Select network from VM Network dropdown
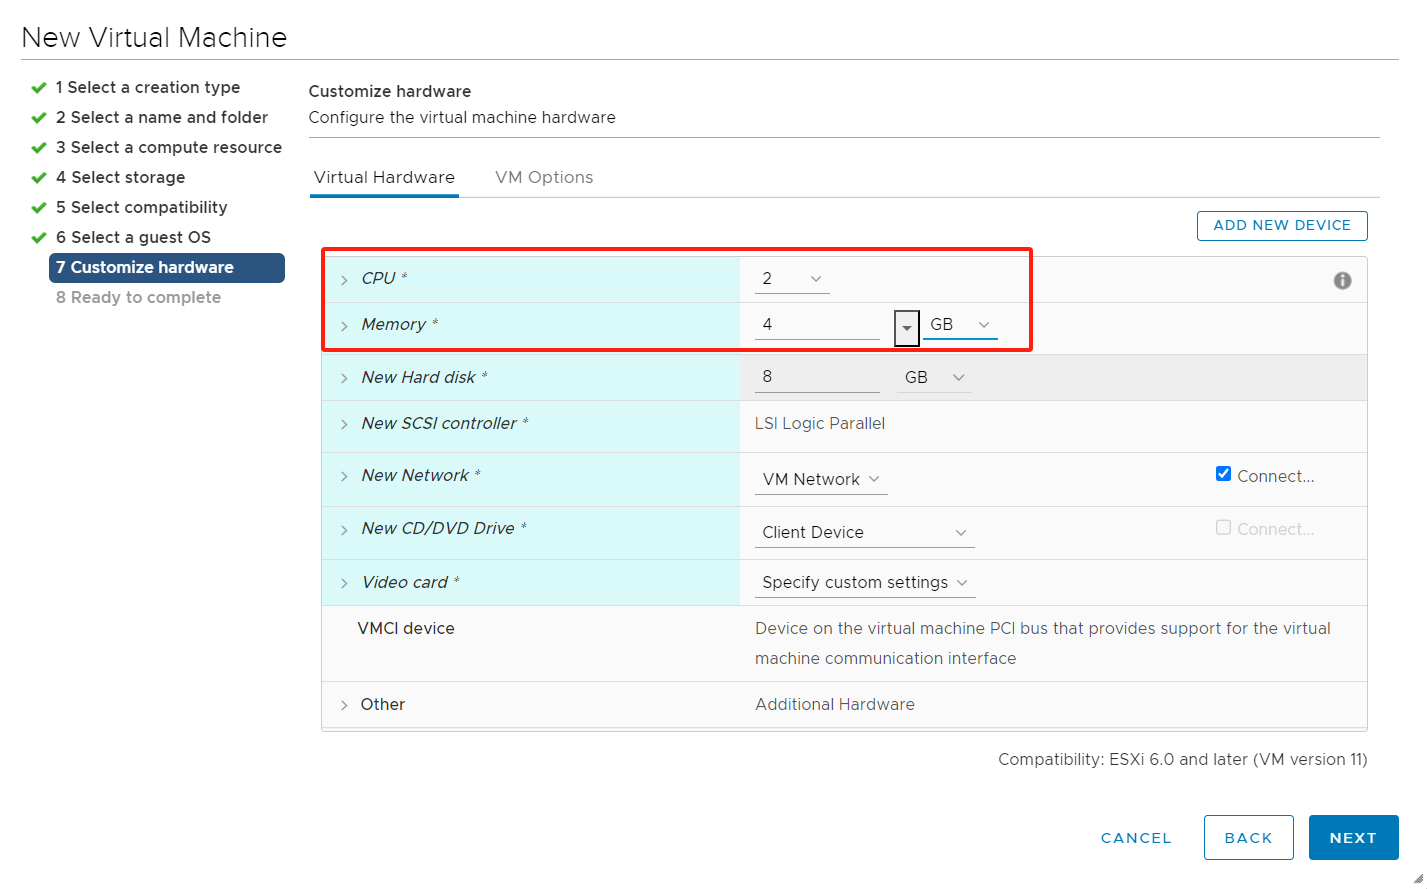This screenshot has height=889, width=1427. [x=820, y=480]
